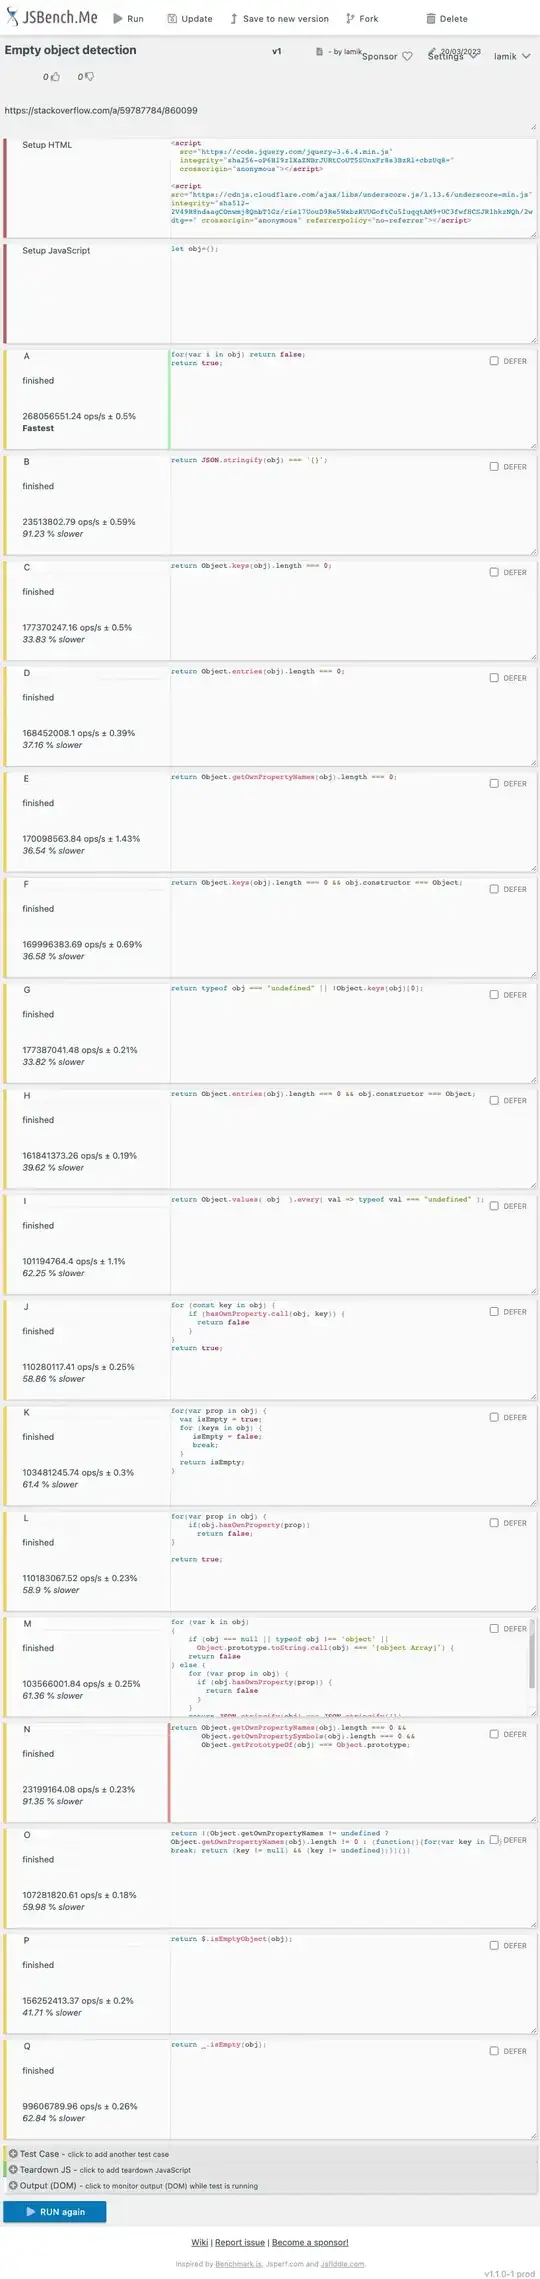Toggle DEFER checkbox for test case G
The width and height of the screenshot is (540, 2279).
494,995
